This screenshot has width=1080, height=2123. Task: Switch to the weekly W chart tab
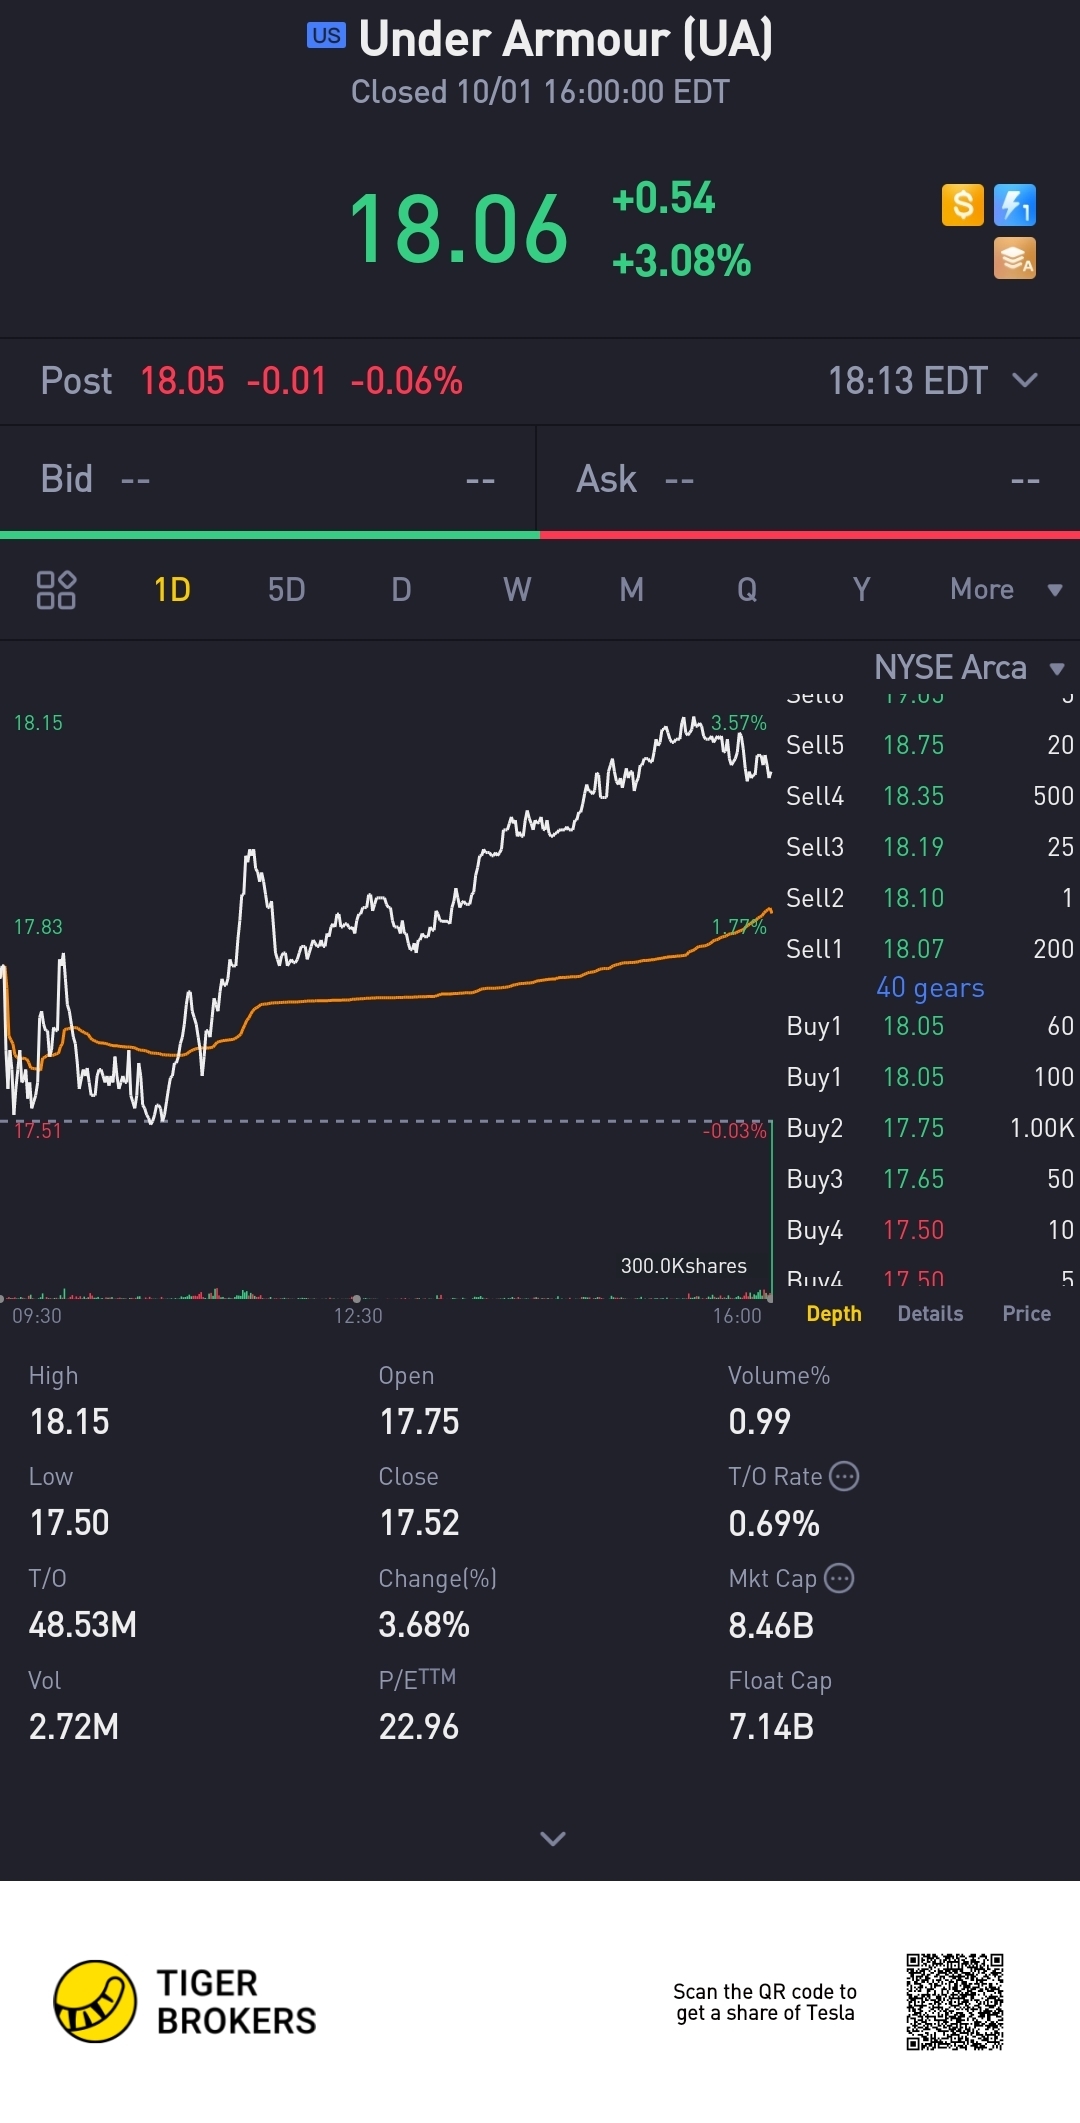tap(517, 590)
